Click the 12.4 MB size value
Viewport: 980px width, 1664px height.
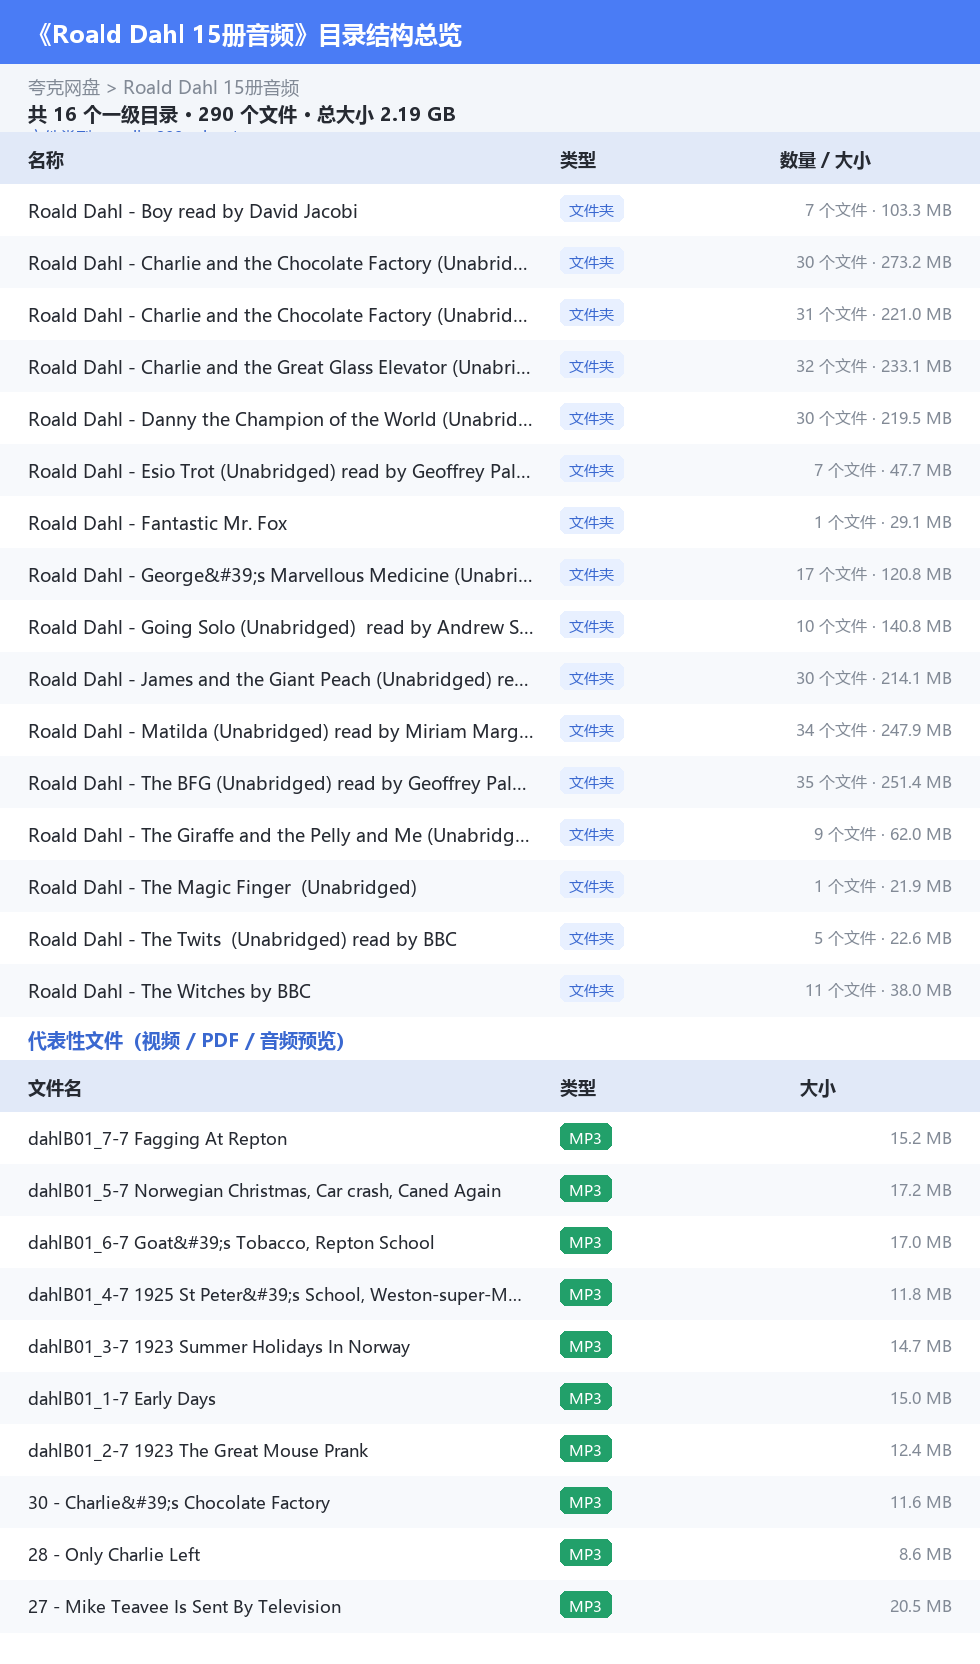pos(921,1450)
